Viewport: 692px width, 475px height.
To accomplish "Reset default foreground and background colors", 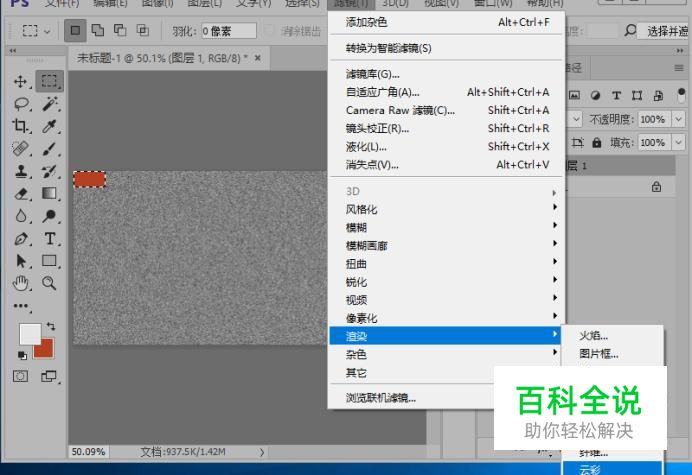I will (x=22, y=355).
